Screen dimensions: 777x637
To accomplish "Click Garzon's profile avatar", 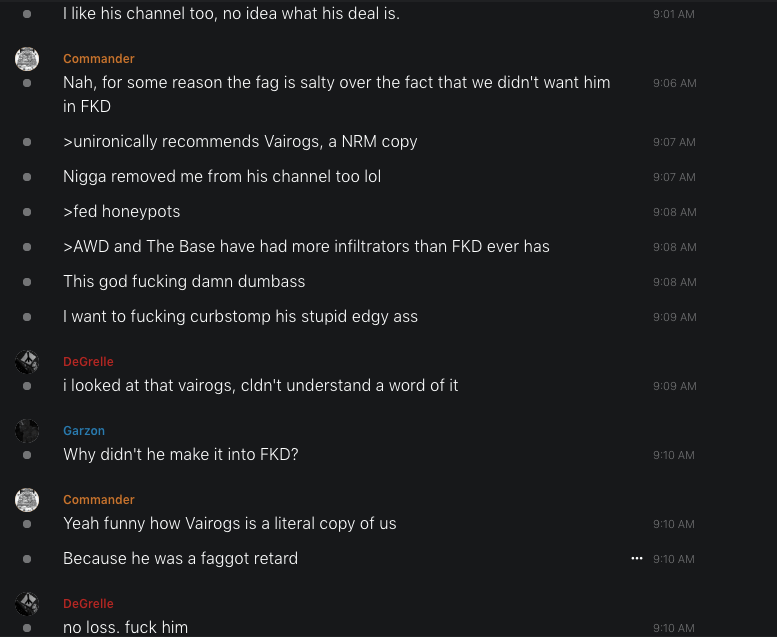I will [x=27, y=431].
